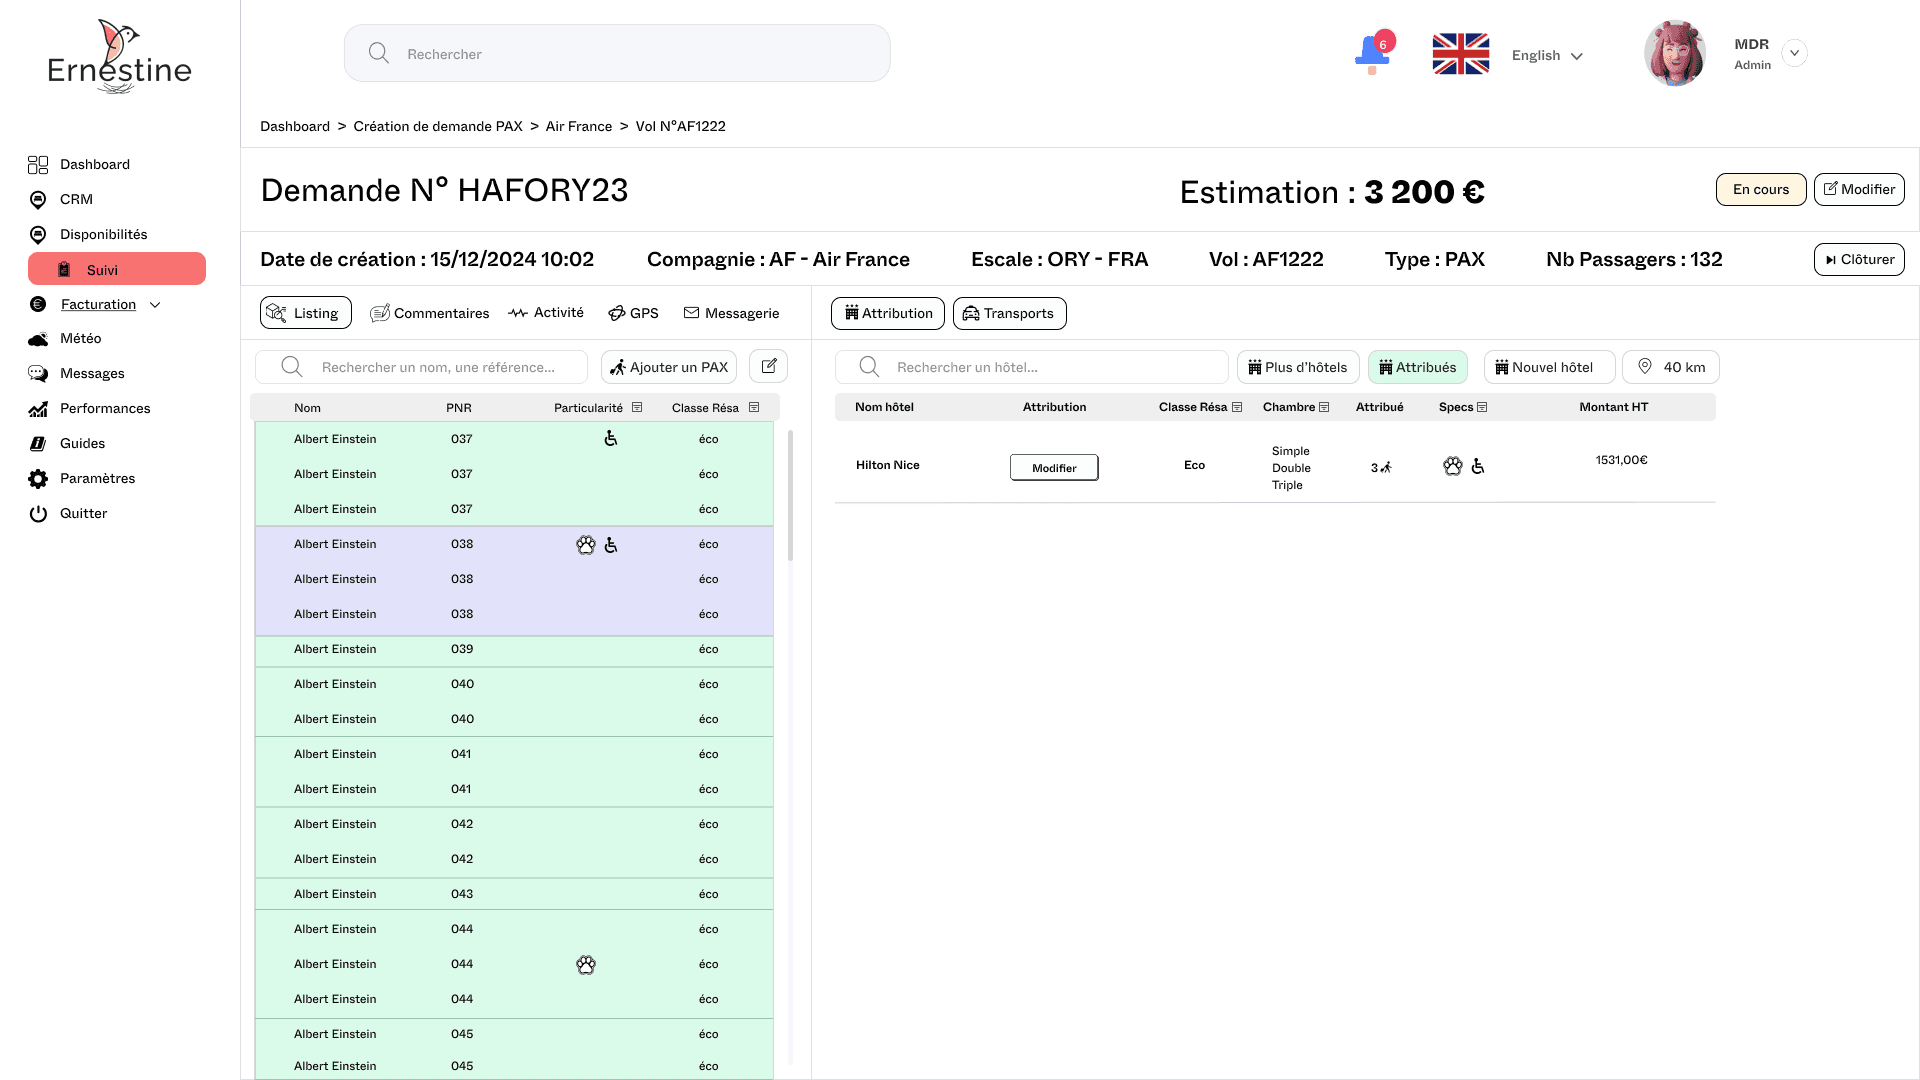Open Météo from the sidebar
Screen dimensions: 1920x1080
tap(80, 339)
